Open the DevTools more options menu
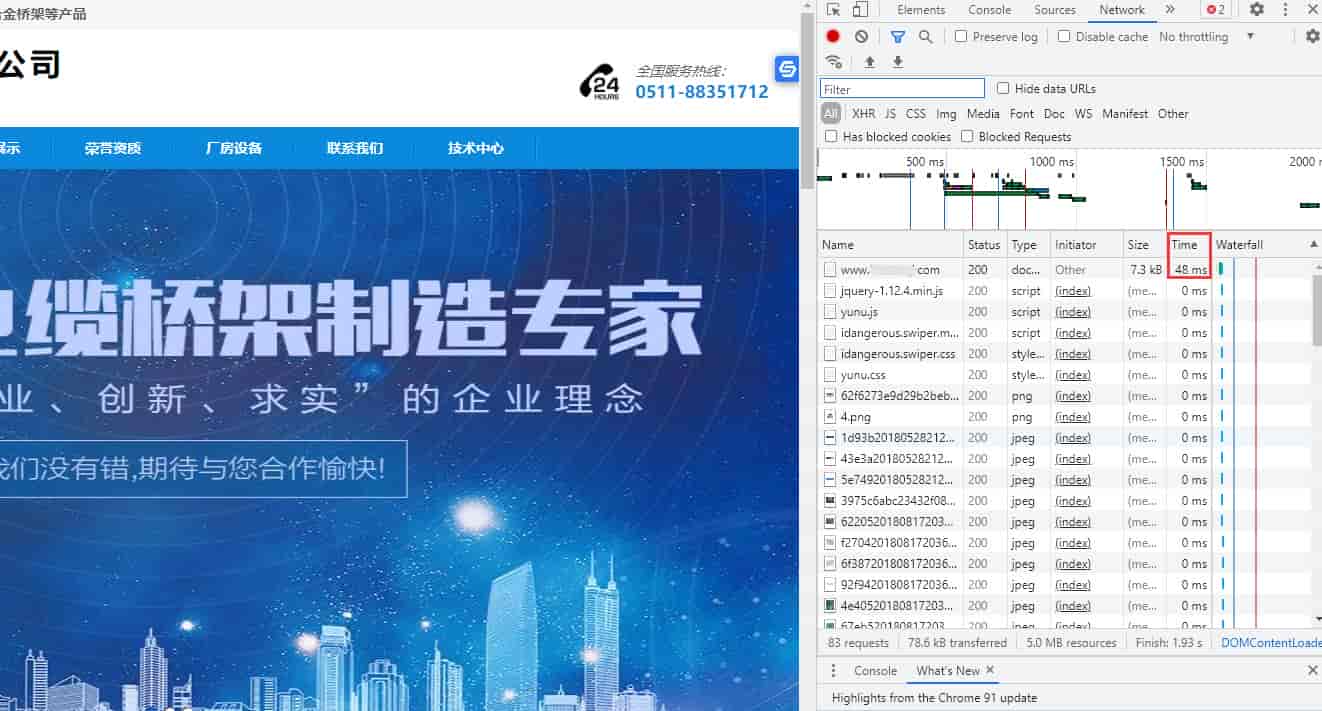 [1286, 10]
